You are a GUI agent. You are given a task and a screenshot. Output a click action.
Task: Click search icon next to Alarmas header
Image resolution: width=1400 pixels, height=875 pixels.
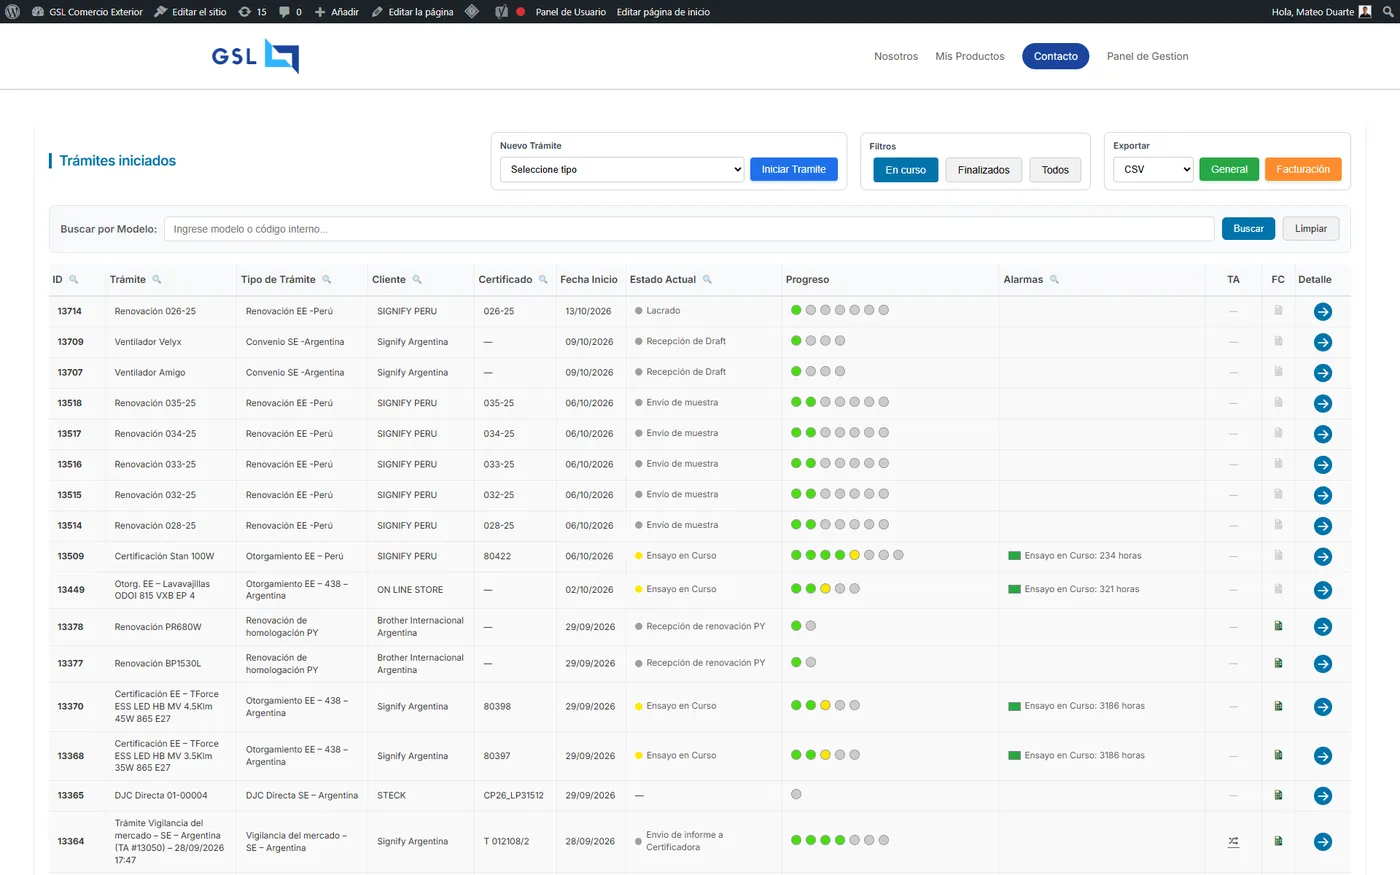pos(1054,280)
